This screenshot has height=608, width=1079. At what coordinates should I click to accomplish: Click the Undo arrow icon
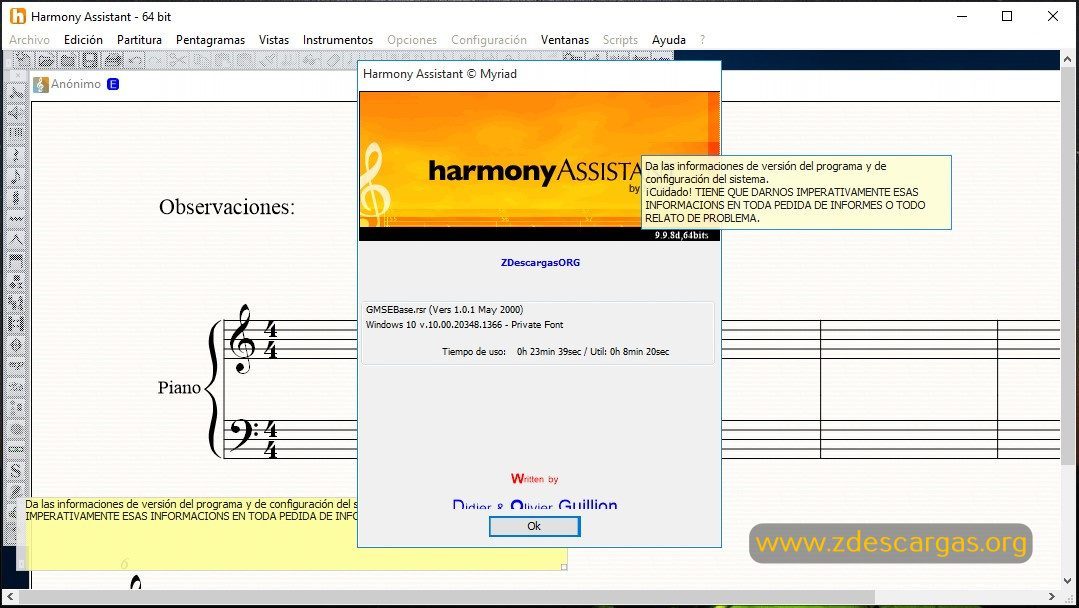point(135,61)
